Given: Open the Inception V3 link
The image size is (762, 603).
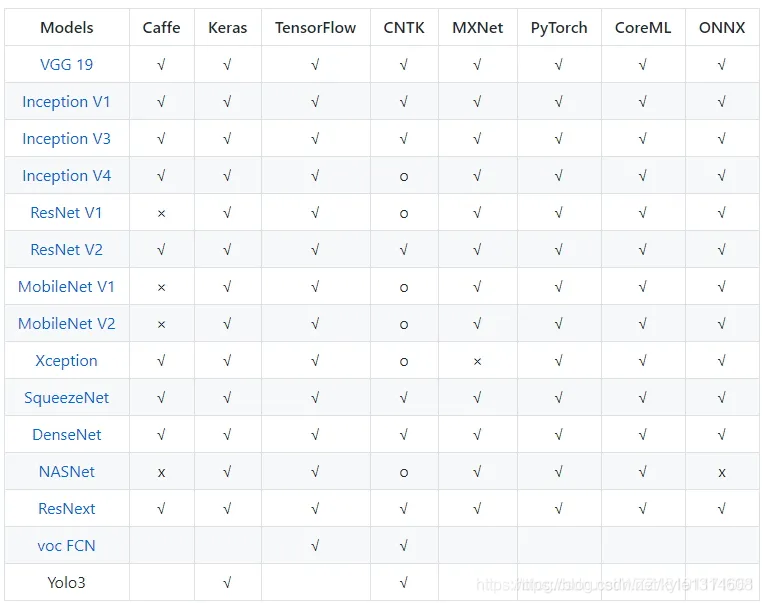Looking at the screenshot, I should click(67, 138).
